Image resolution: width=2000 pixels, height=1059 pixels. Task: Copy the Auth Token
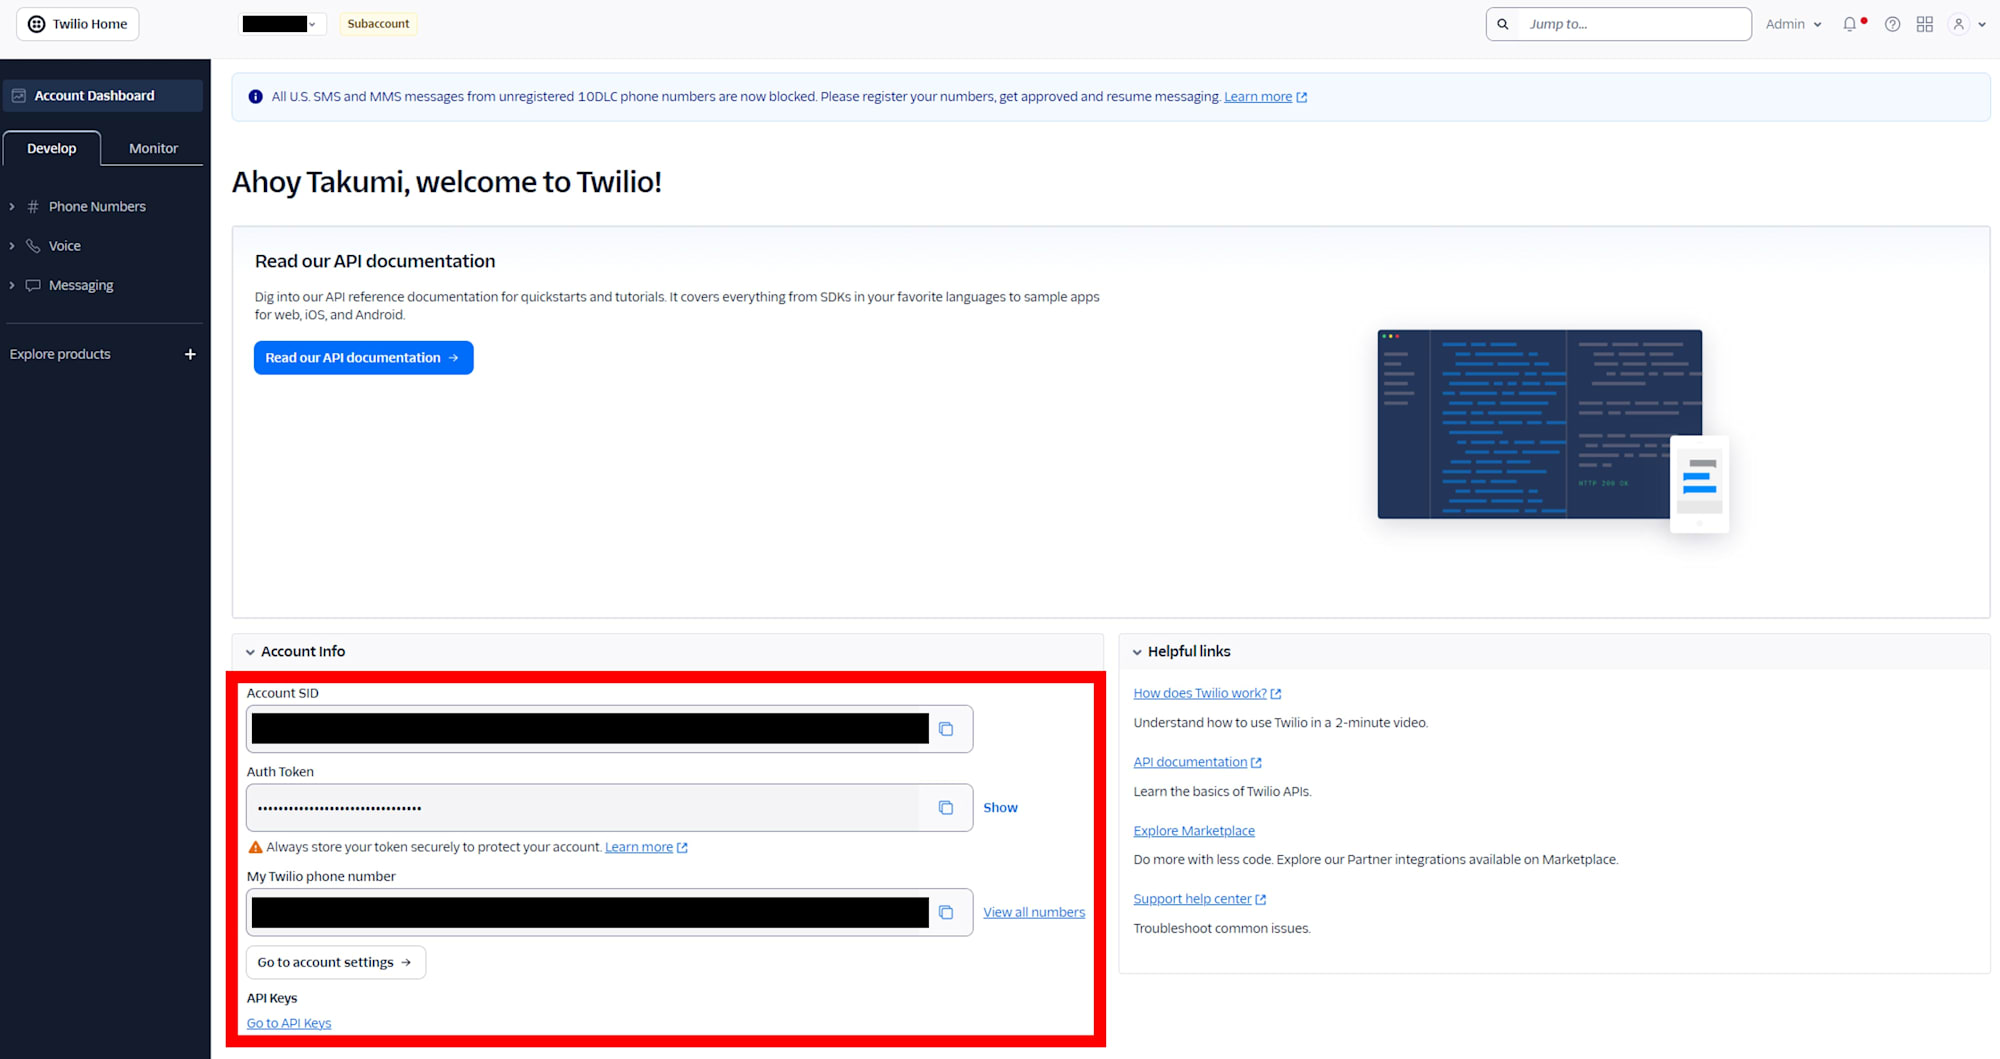click(946, 808)
